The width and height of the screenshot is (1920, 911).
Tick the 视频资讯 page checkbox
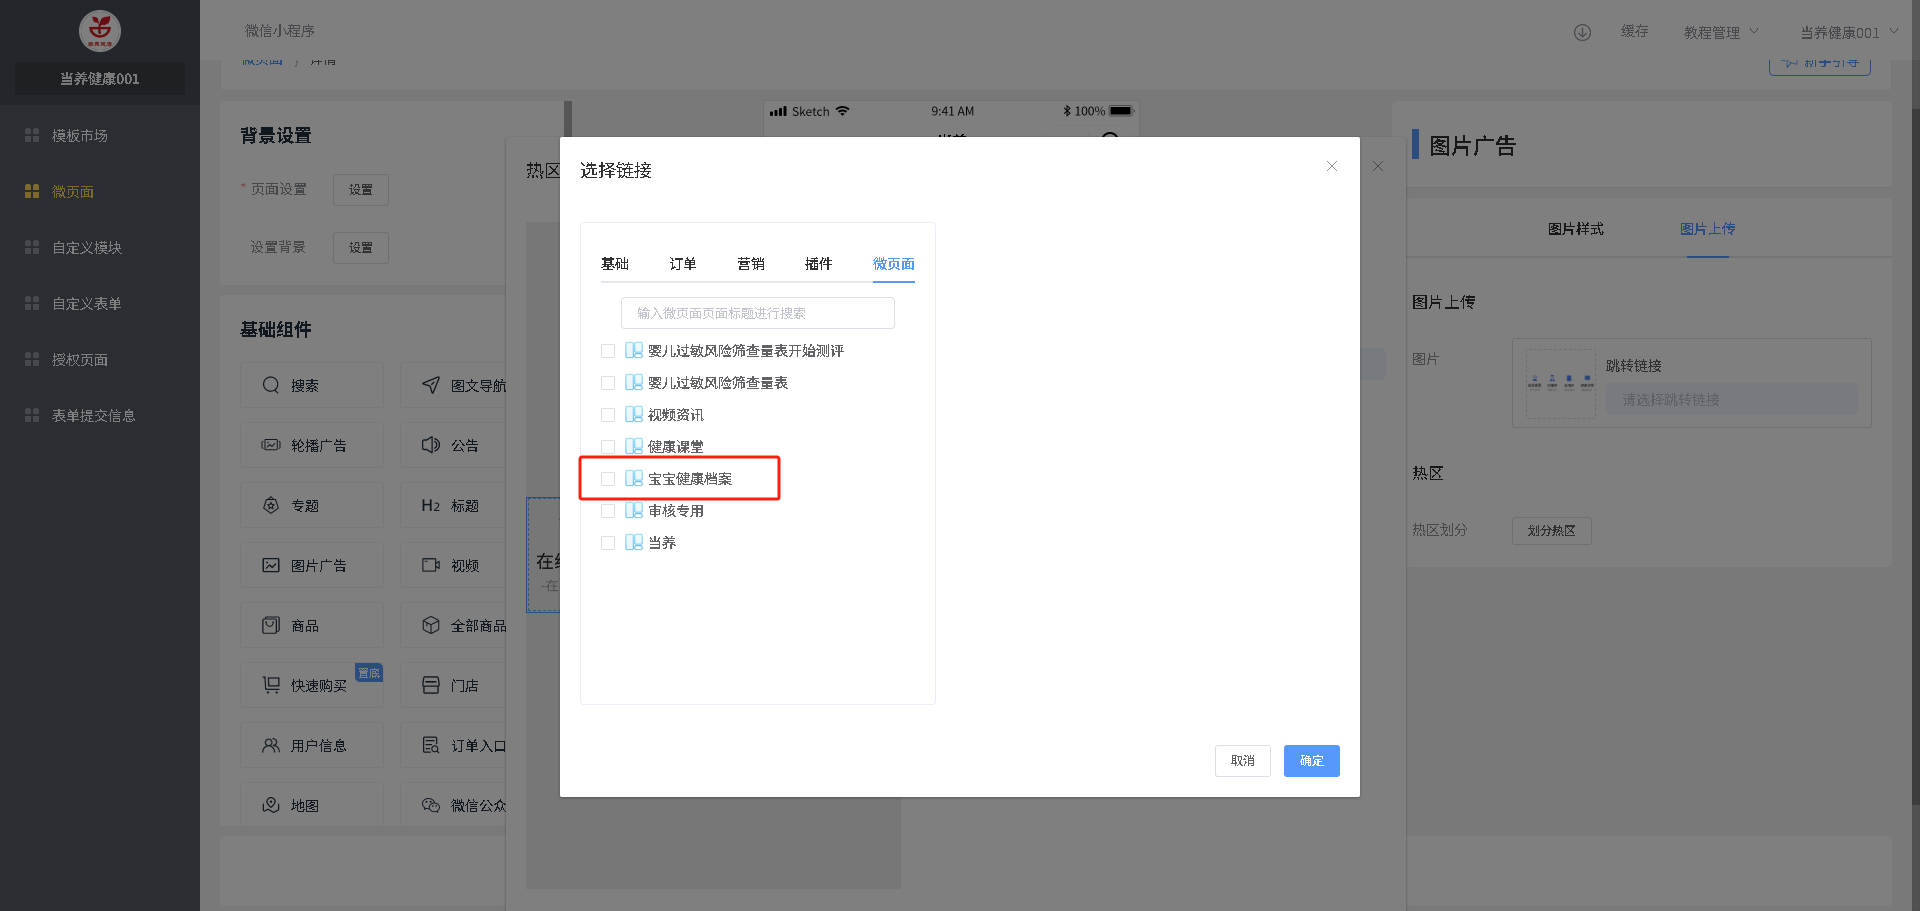(x=608, y=415)
